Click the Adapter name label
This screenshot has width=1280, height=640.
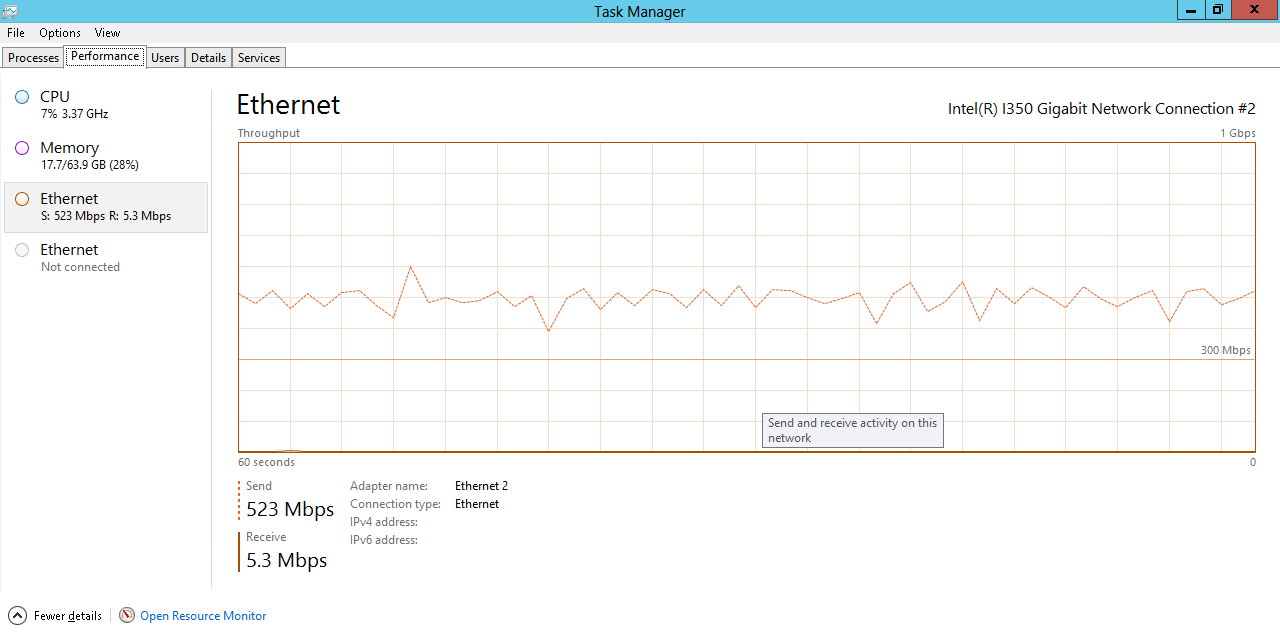389,486
